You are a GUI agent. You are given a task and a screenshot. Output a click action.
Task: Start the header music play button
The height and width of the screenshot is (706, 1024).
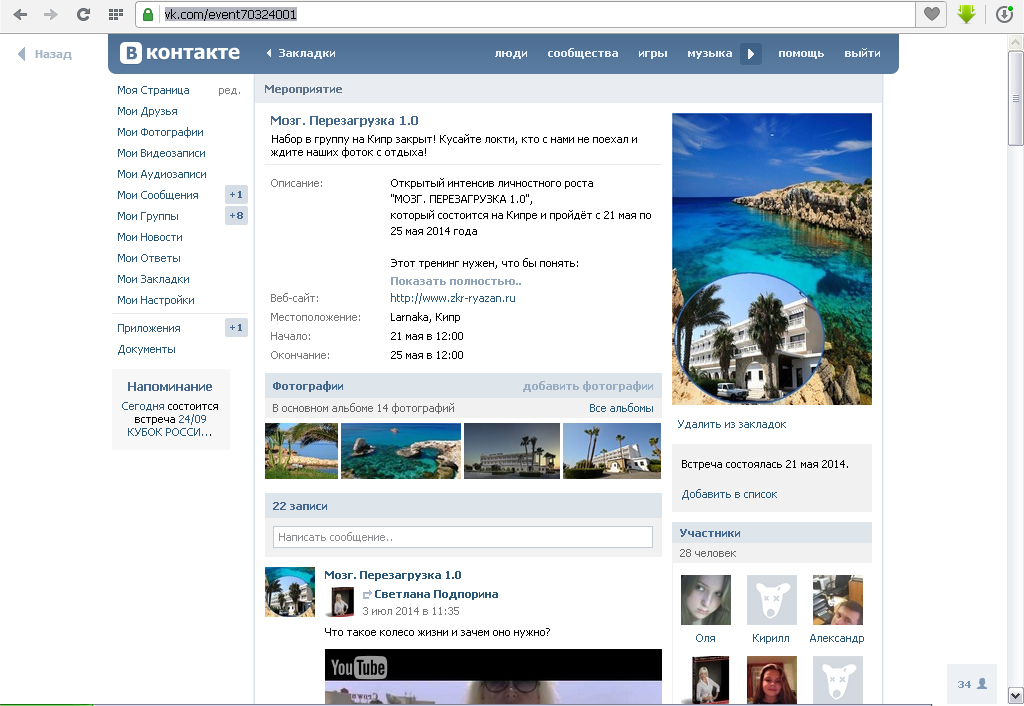(750, 54)
